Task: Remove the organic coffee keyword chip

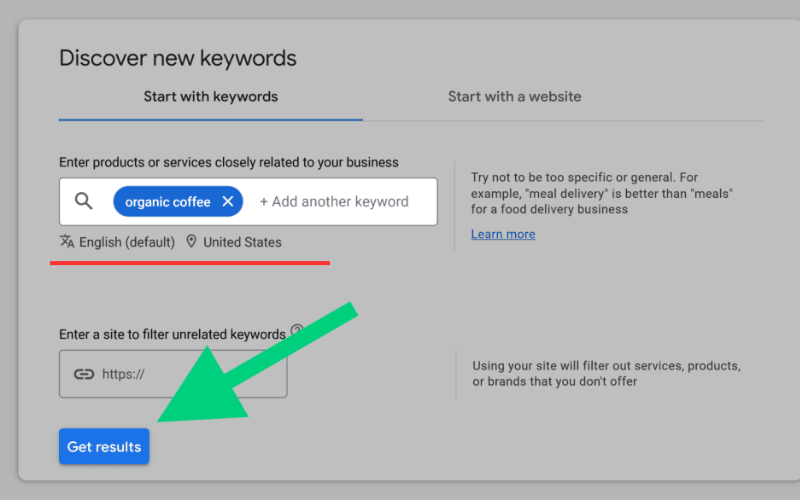Action: point(228,201)
